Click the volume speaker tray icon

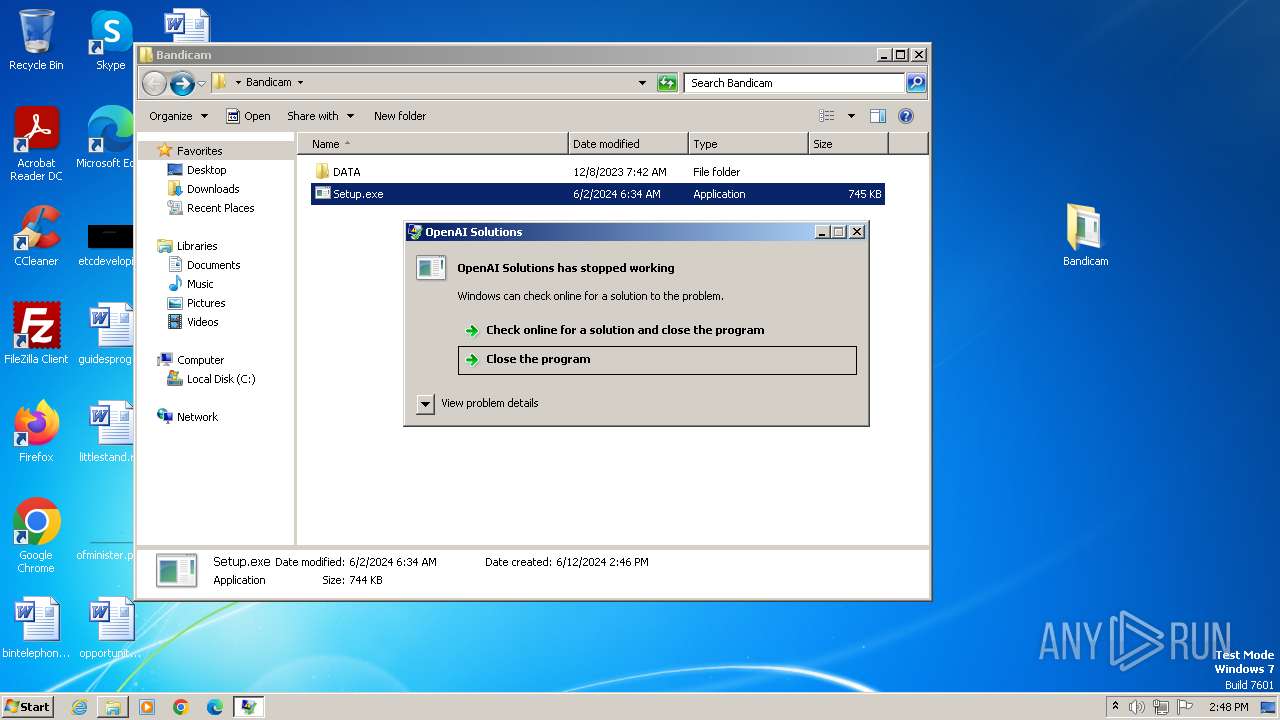coord(1137,707)
